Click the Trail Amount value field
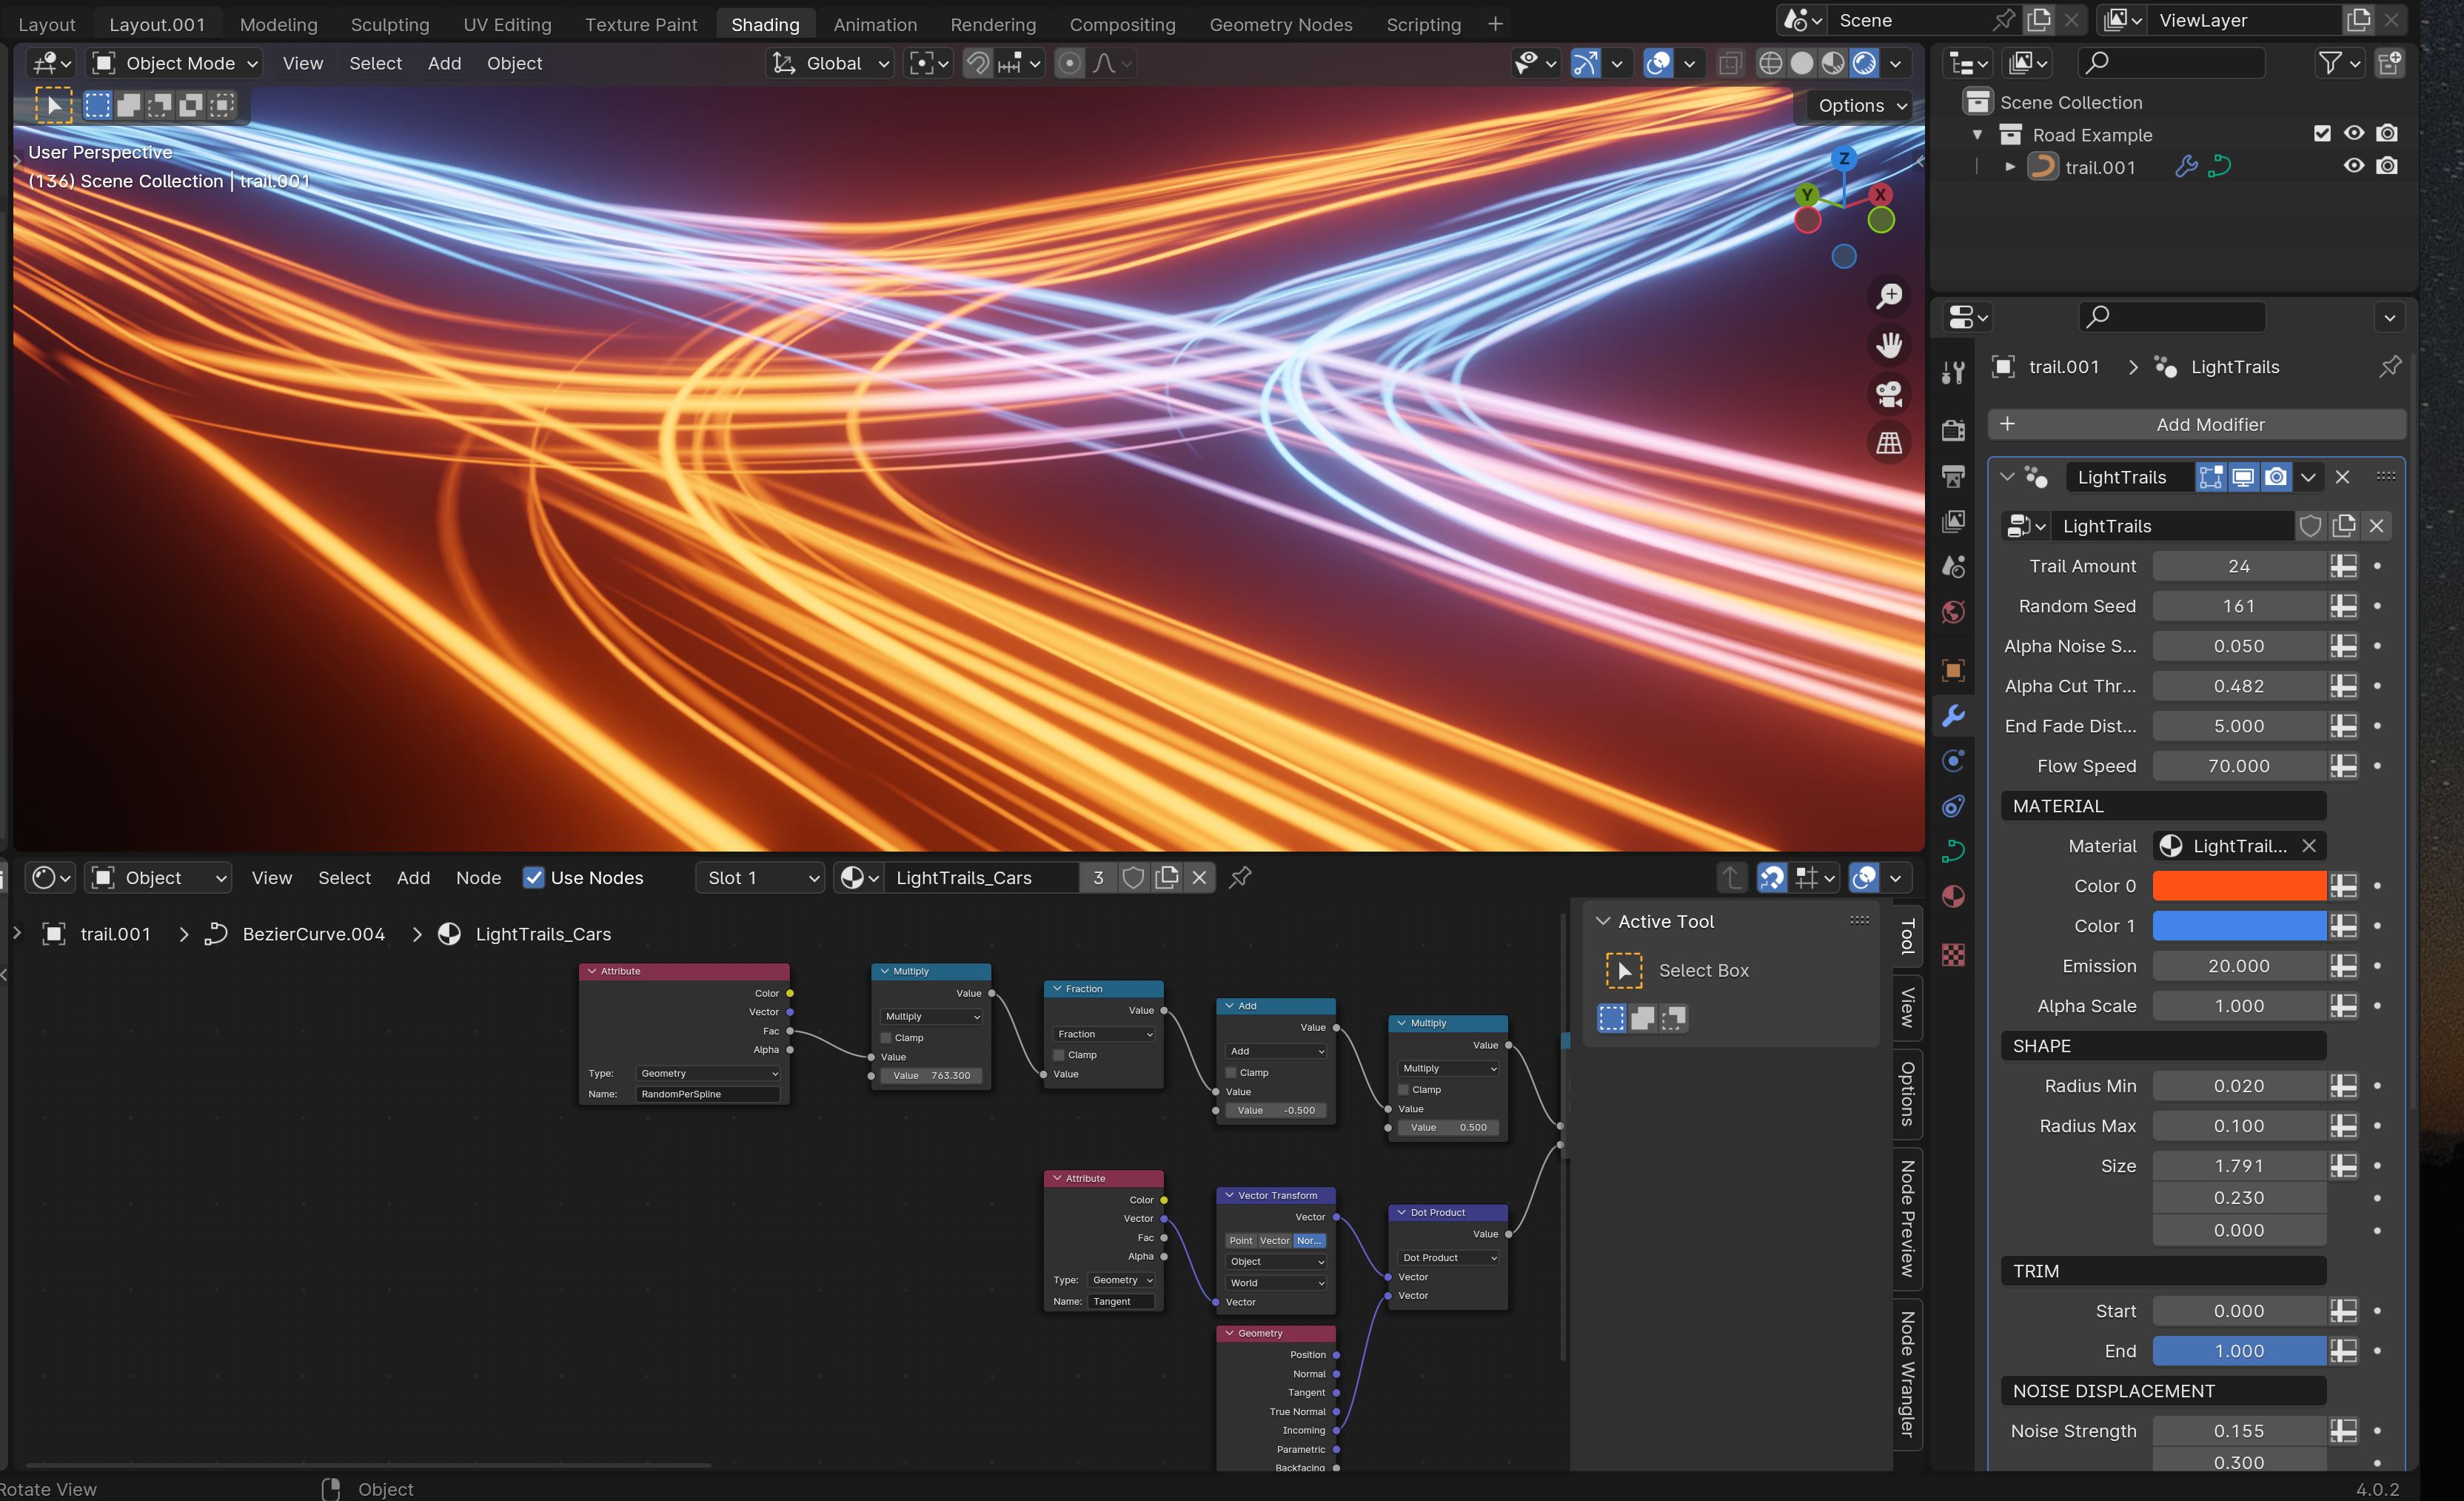 [2238, 566]
